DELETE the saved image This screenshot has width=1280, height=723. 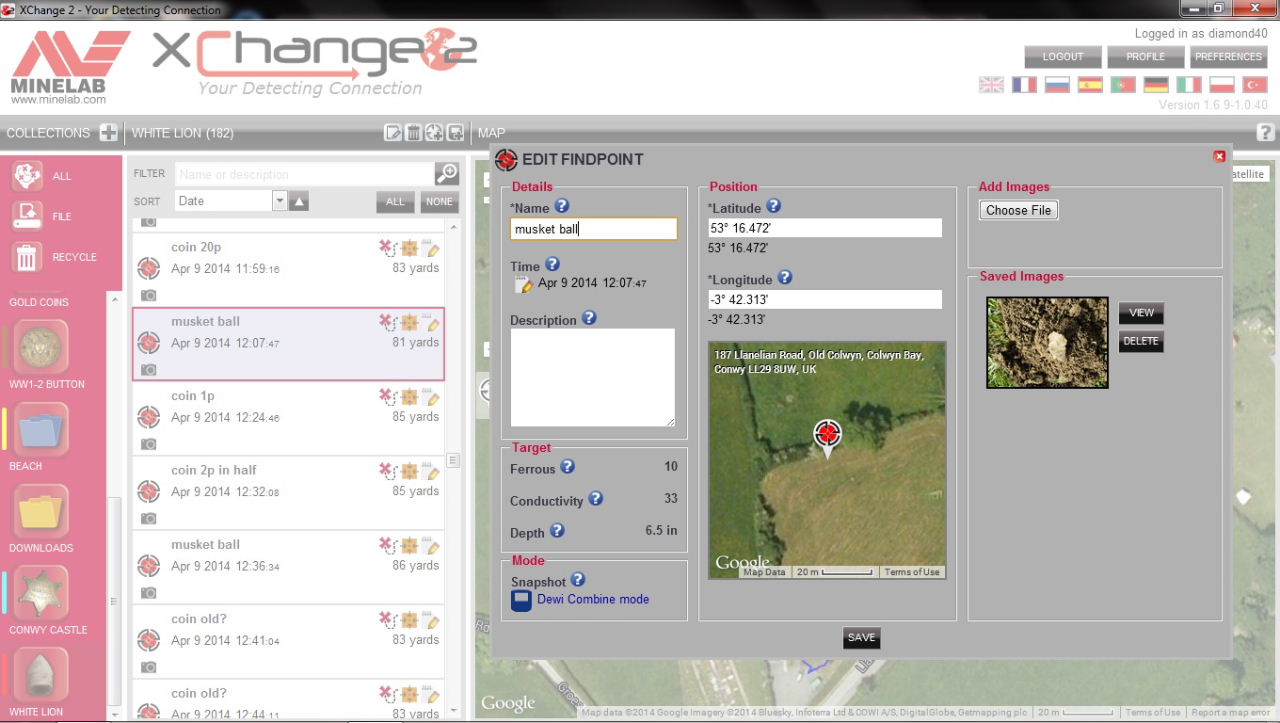tap(1141, 341)
